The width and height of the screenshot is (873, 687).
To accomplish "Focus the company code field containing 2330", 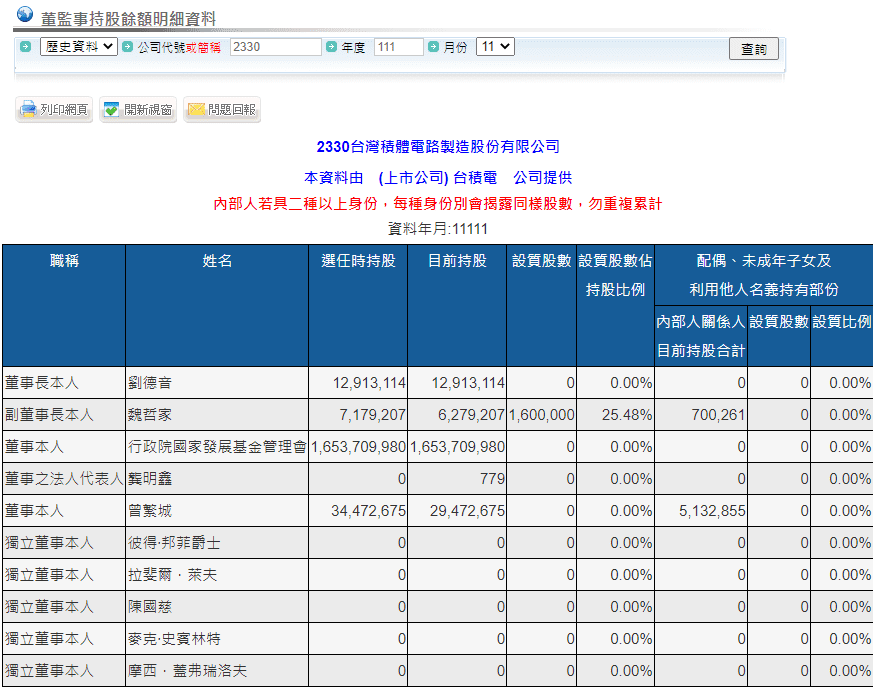I will point(275,47).
